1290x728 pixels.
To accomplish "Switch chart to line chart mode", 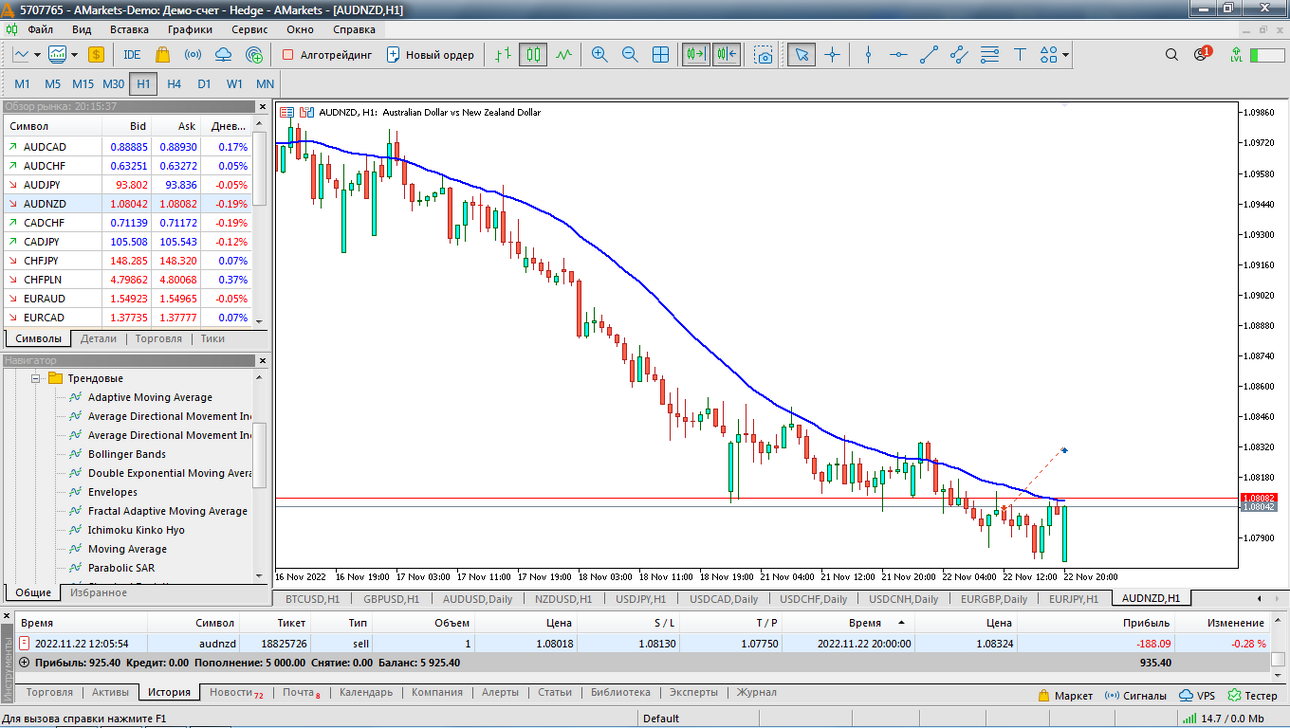I will click(x=565, y=54).
